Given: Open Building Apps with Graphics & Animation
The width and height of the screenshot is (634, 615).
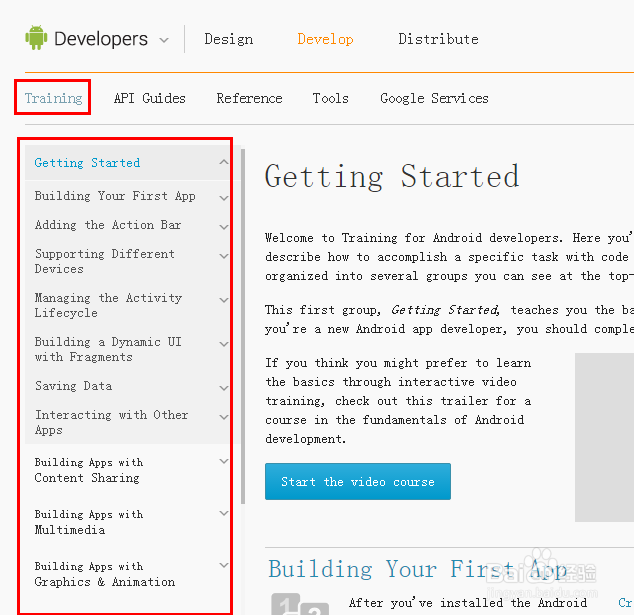Looking at the screenshot, I should (x=105, y=574).
